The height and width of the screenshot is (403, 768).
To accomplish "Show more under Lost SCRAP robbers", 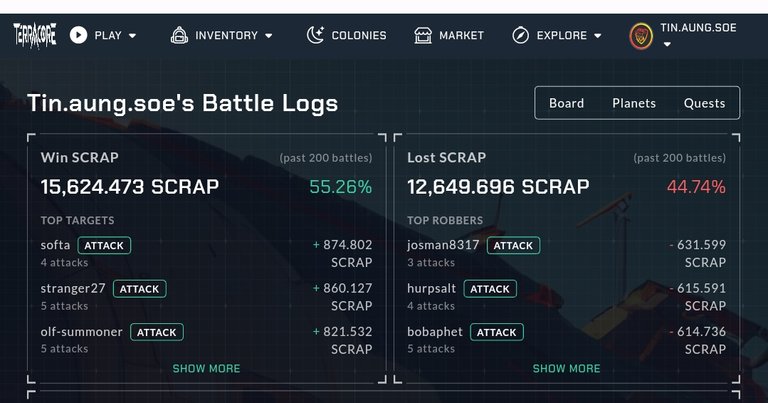I will tap(566, 368).
